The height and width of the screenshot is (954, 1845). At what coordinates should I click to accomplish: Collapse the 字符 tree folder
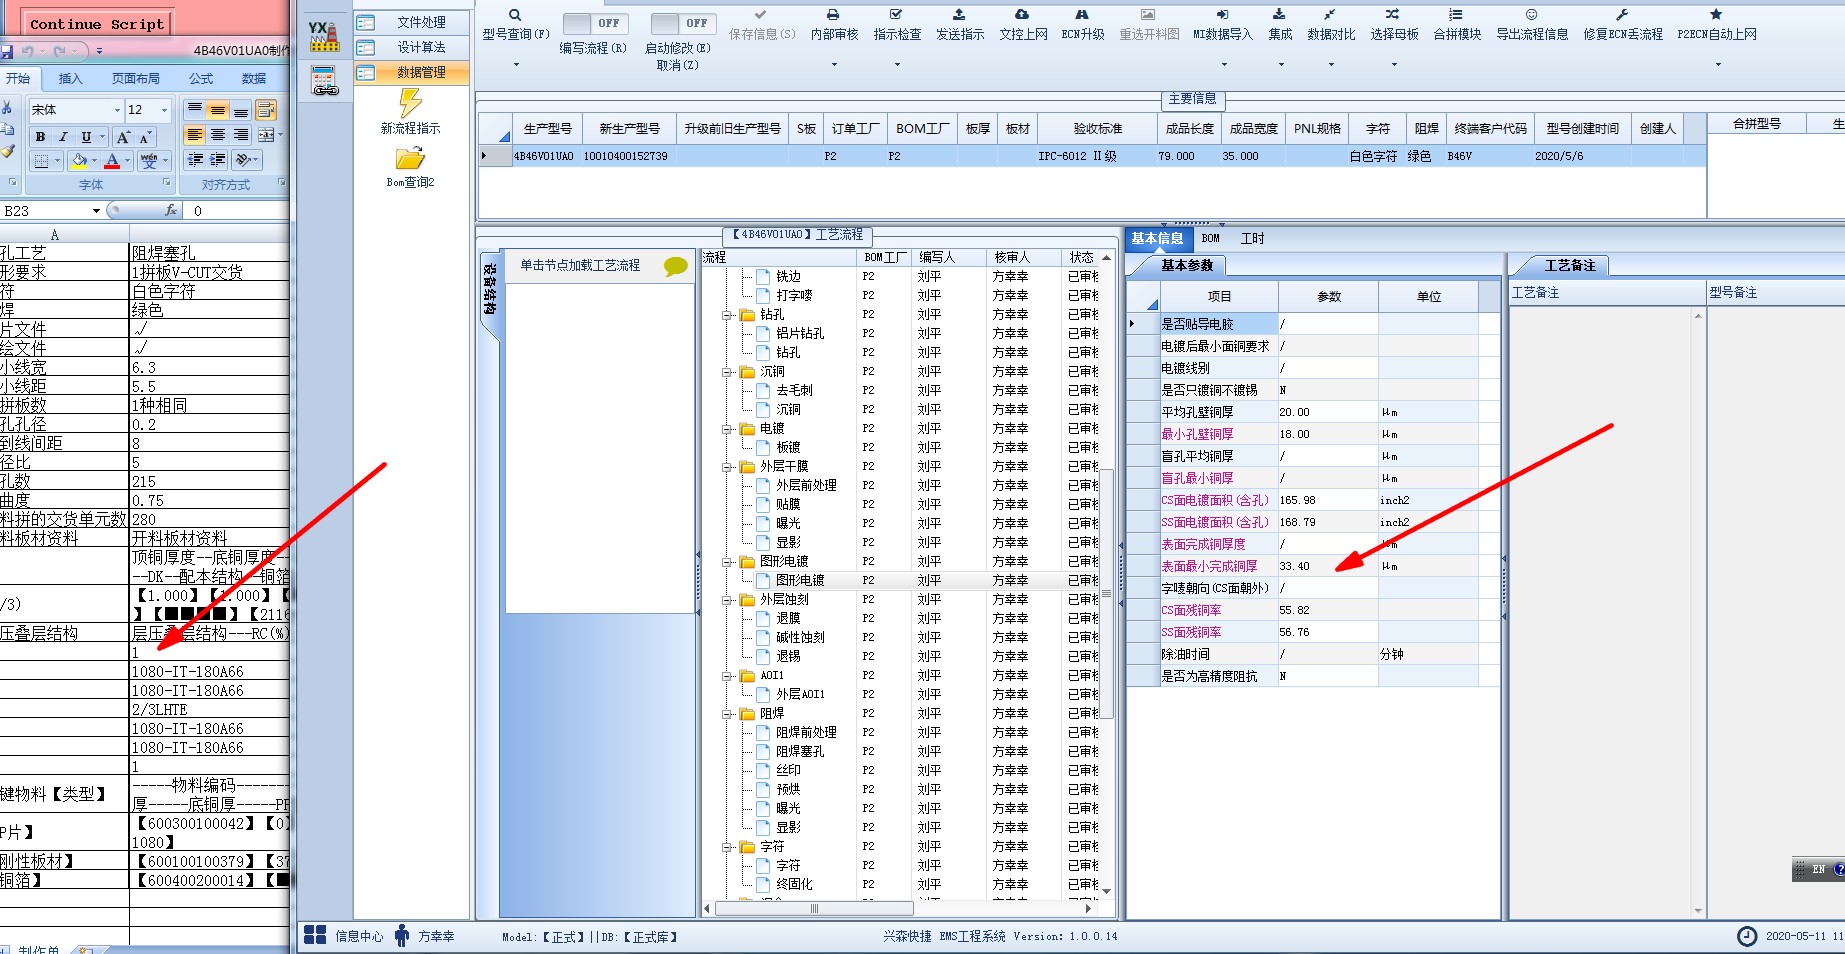[x=728, y=847]
